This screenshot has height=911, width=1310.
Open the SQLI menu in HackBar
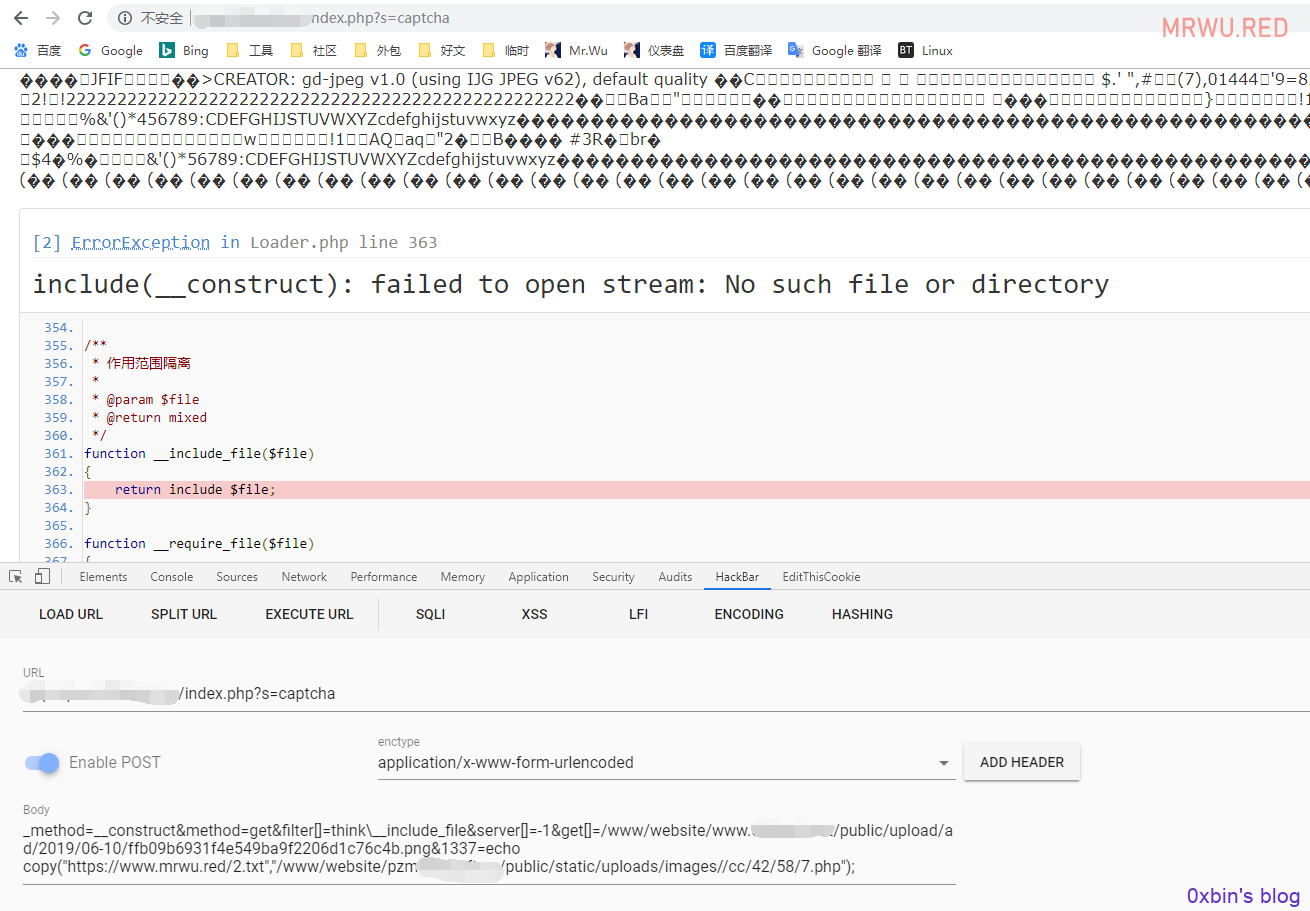[430, 614]
